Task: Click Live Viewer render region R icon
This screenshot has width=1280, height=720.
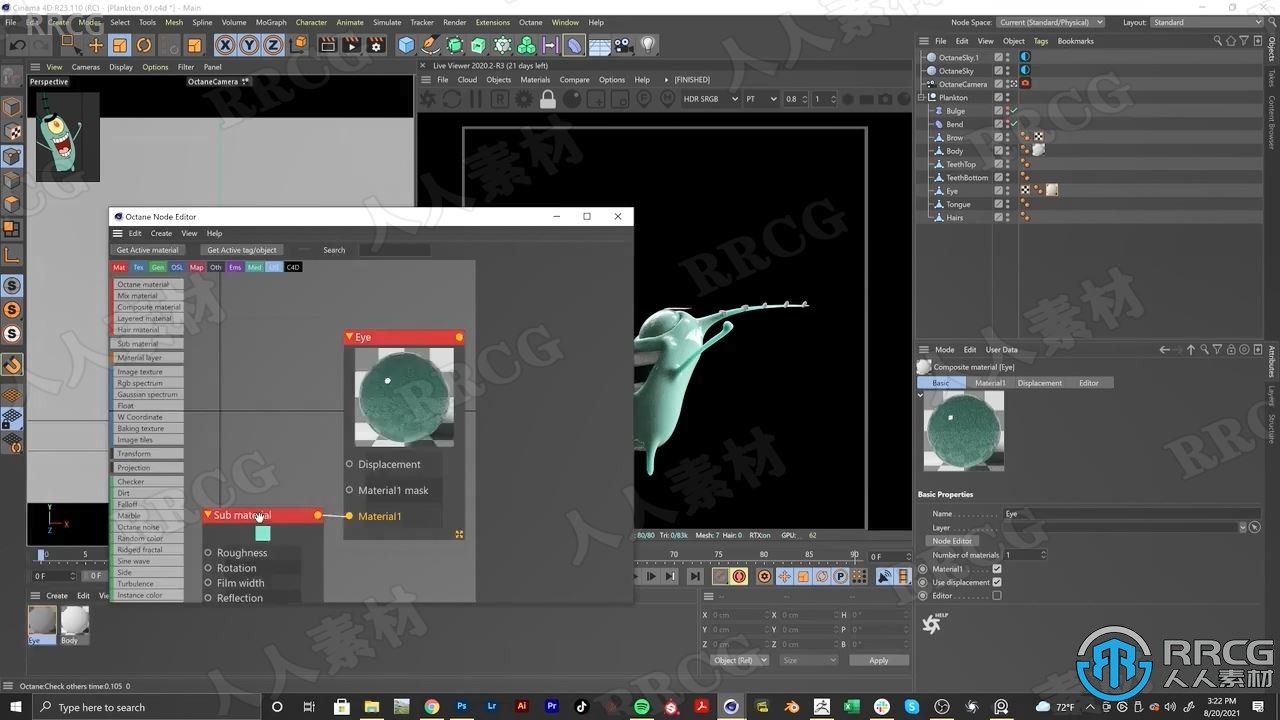Action: tap(499, 99)
